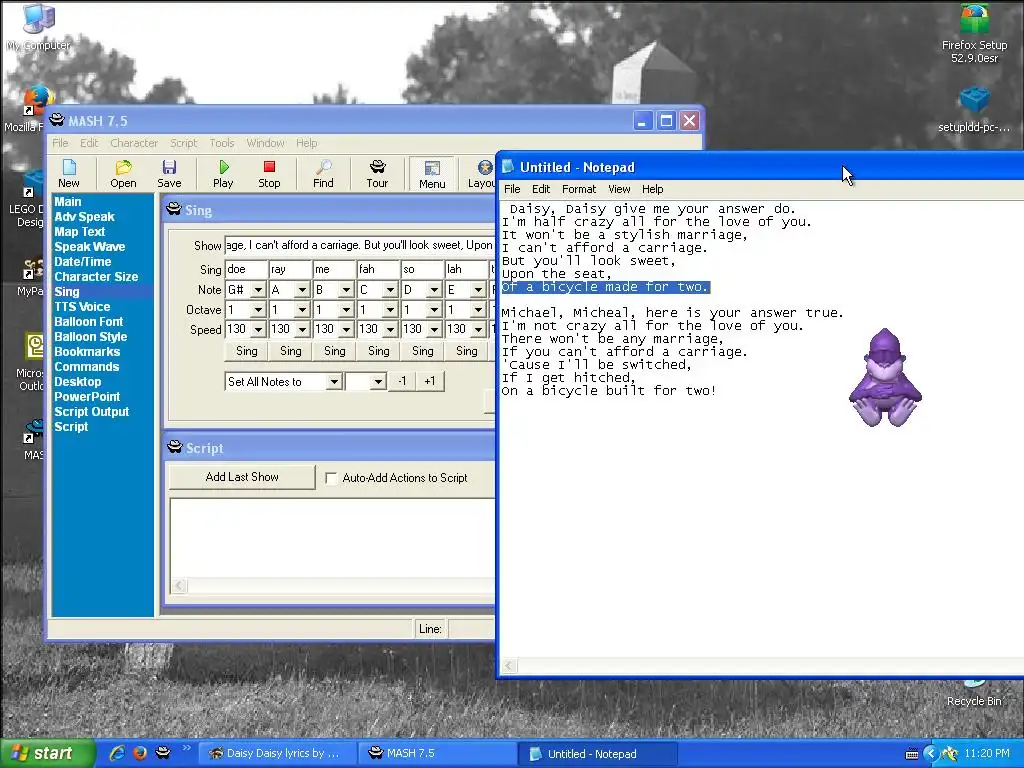The image size is (1024, 768).
Task: Select the Firefox Setup 52.9.0esr desktop icon
Action: 974,34
